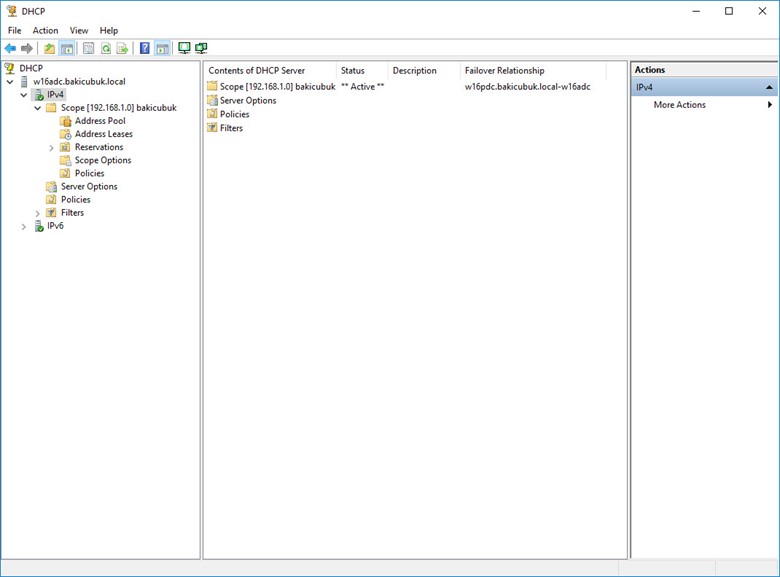Expand the Reservations tree node
This screenshot has height=577, width=780.
point(51,147)
